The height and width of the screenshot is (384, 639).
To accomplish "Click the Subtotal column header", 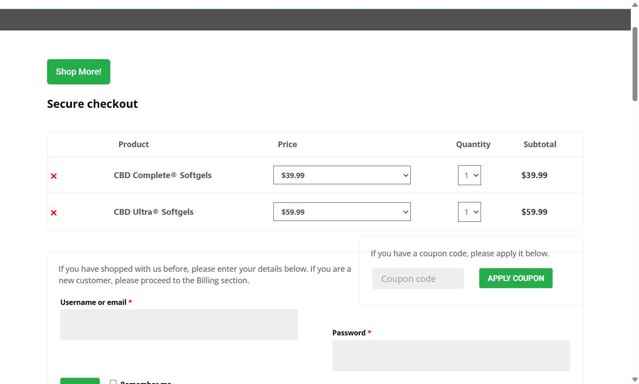I will point(540,144).
